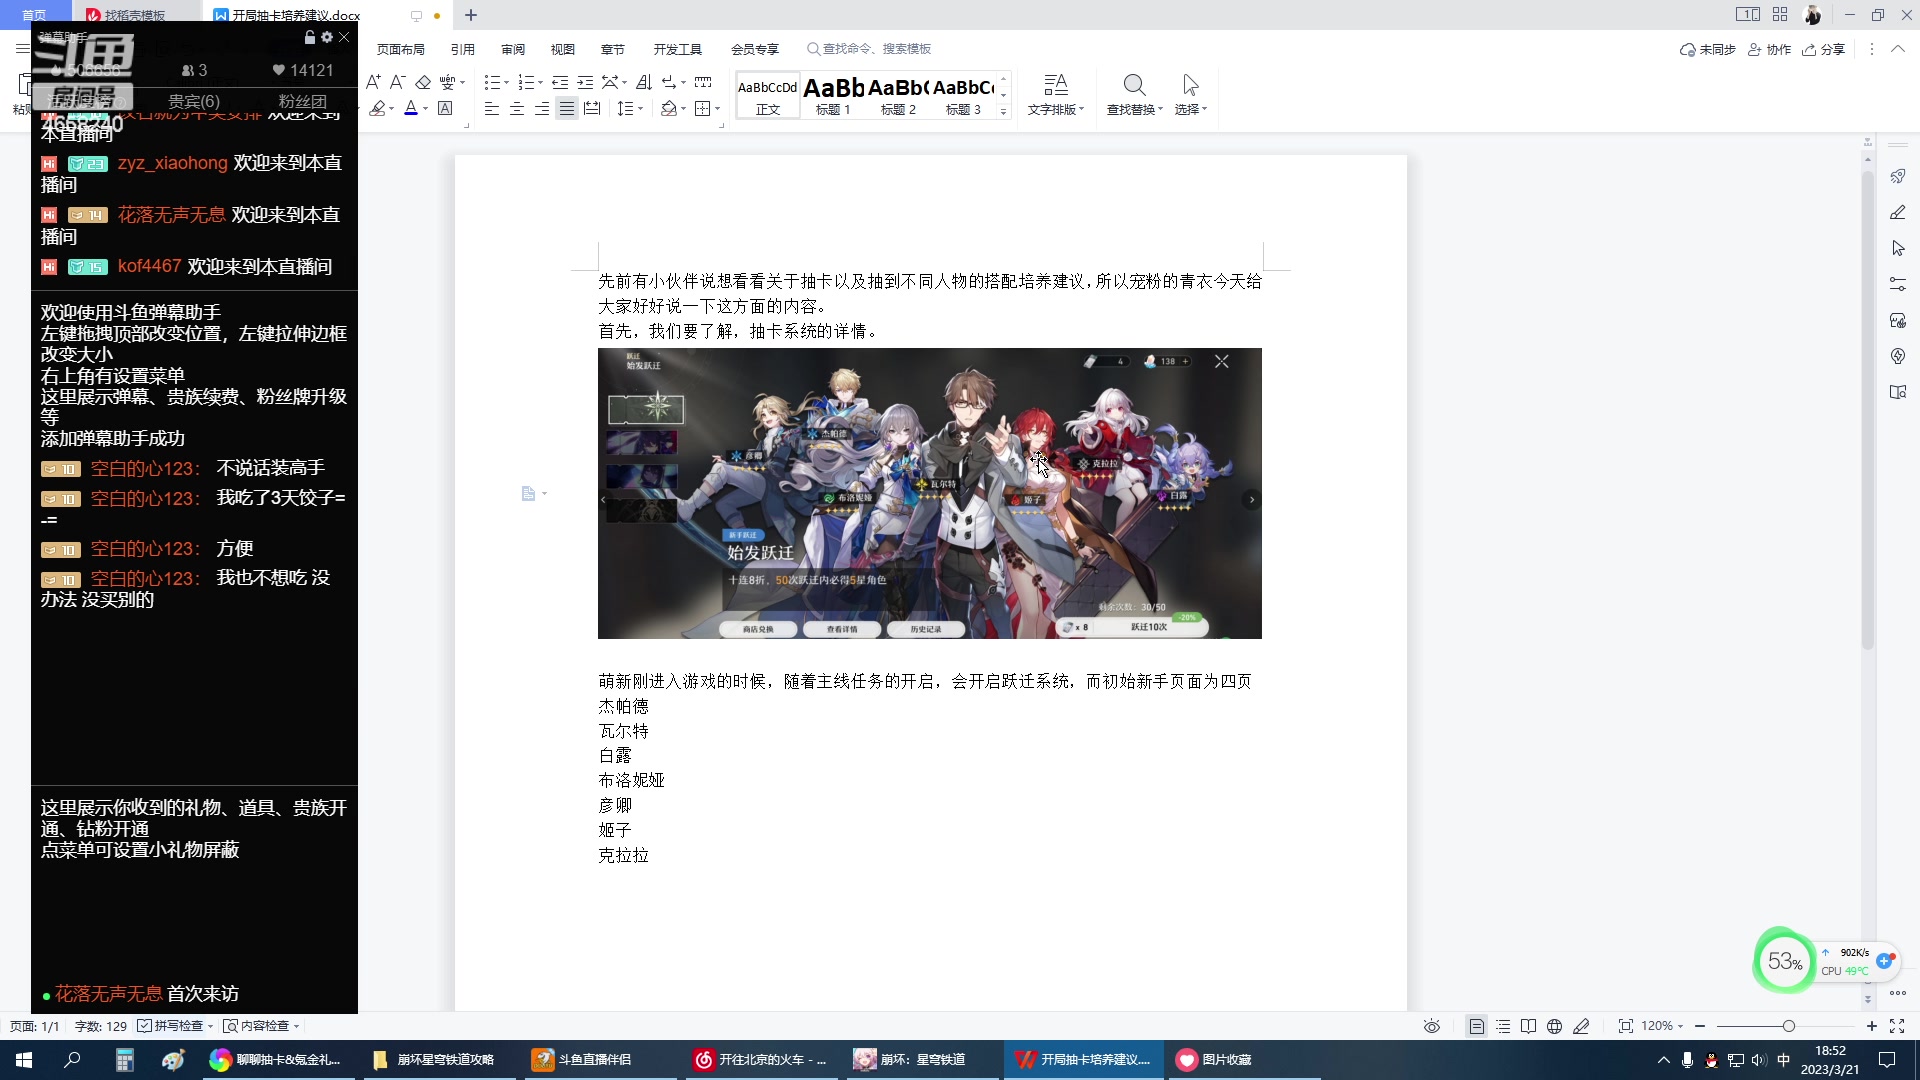Apply distributed alignment
The image size is (1920, 1080).
click(592, 108)
